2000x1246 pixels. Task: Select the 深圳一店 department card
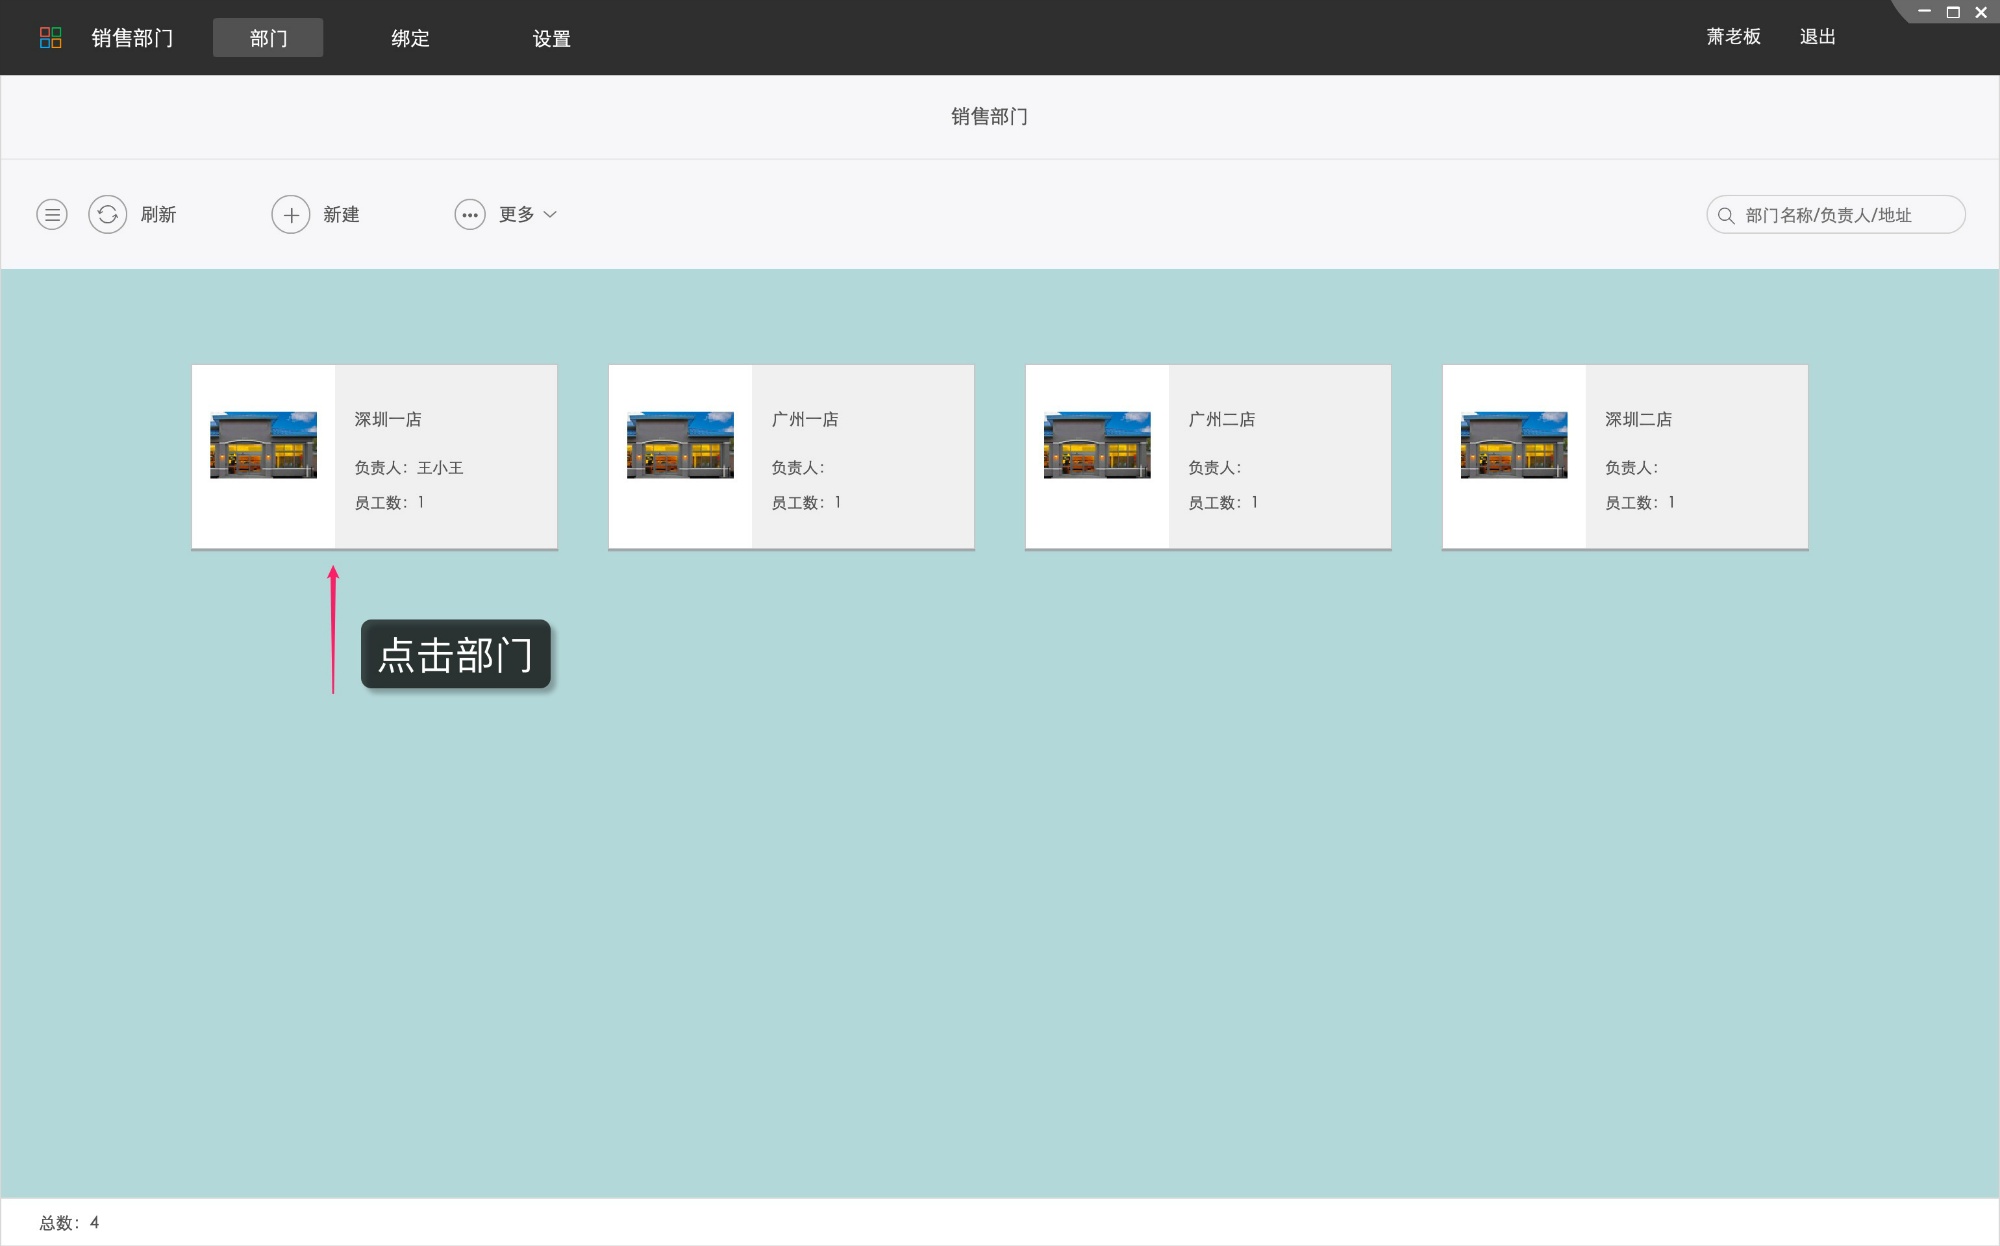374,456
